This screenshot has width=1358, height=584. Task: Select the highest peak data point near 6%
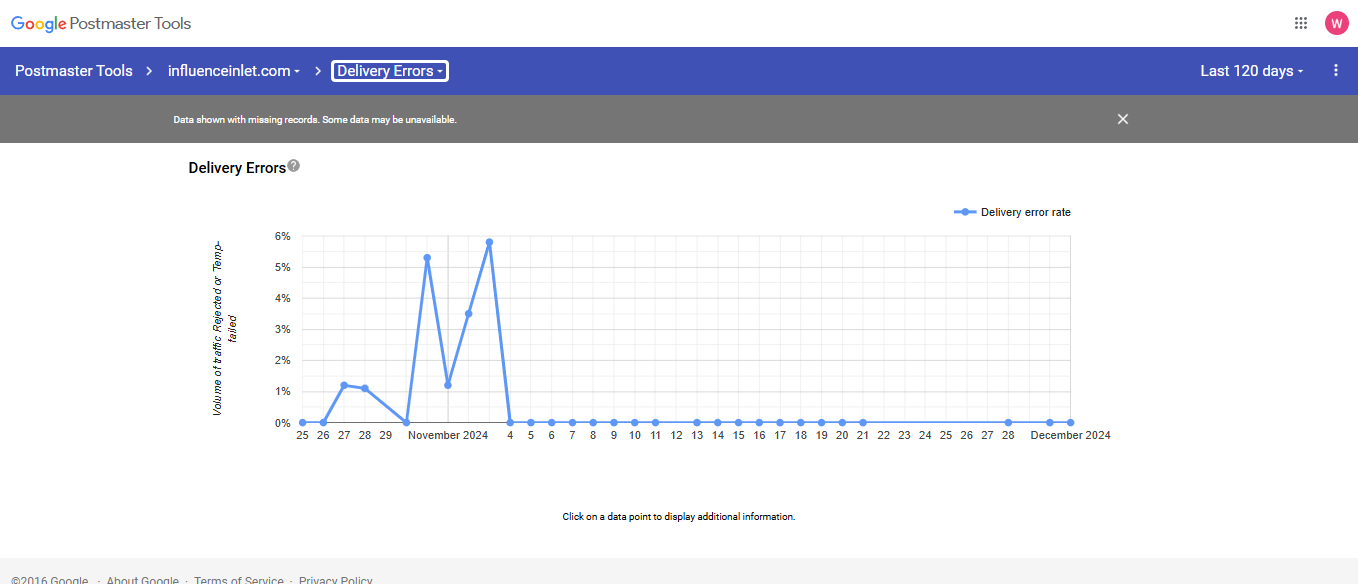coord(489,242)
